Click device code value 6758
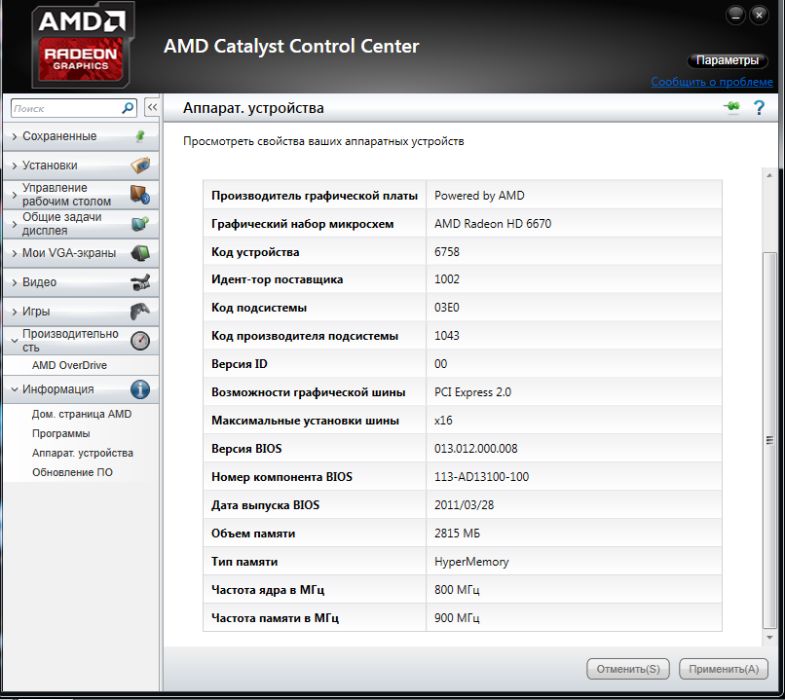 point(447,252)
